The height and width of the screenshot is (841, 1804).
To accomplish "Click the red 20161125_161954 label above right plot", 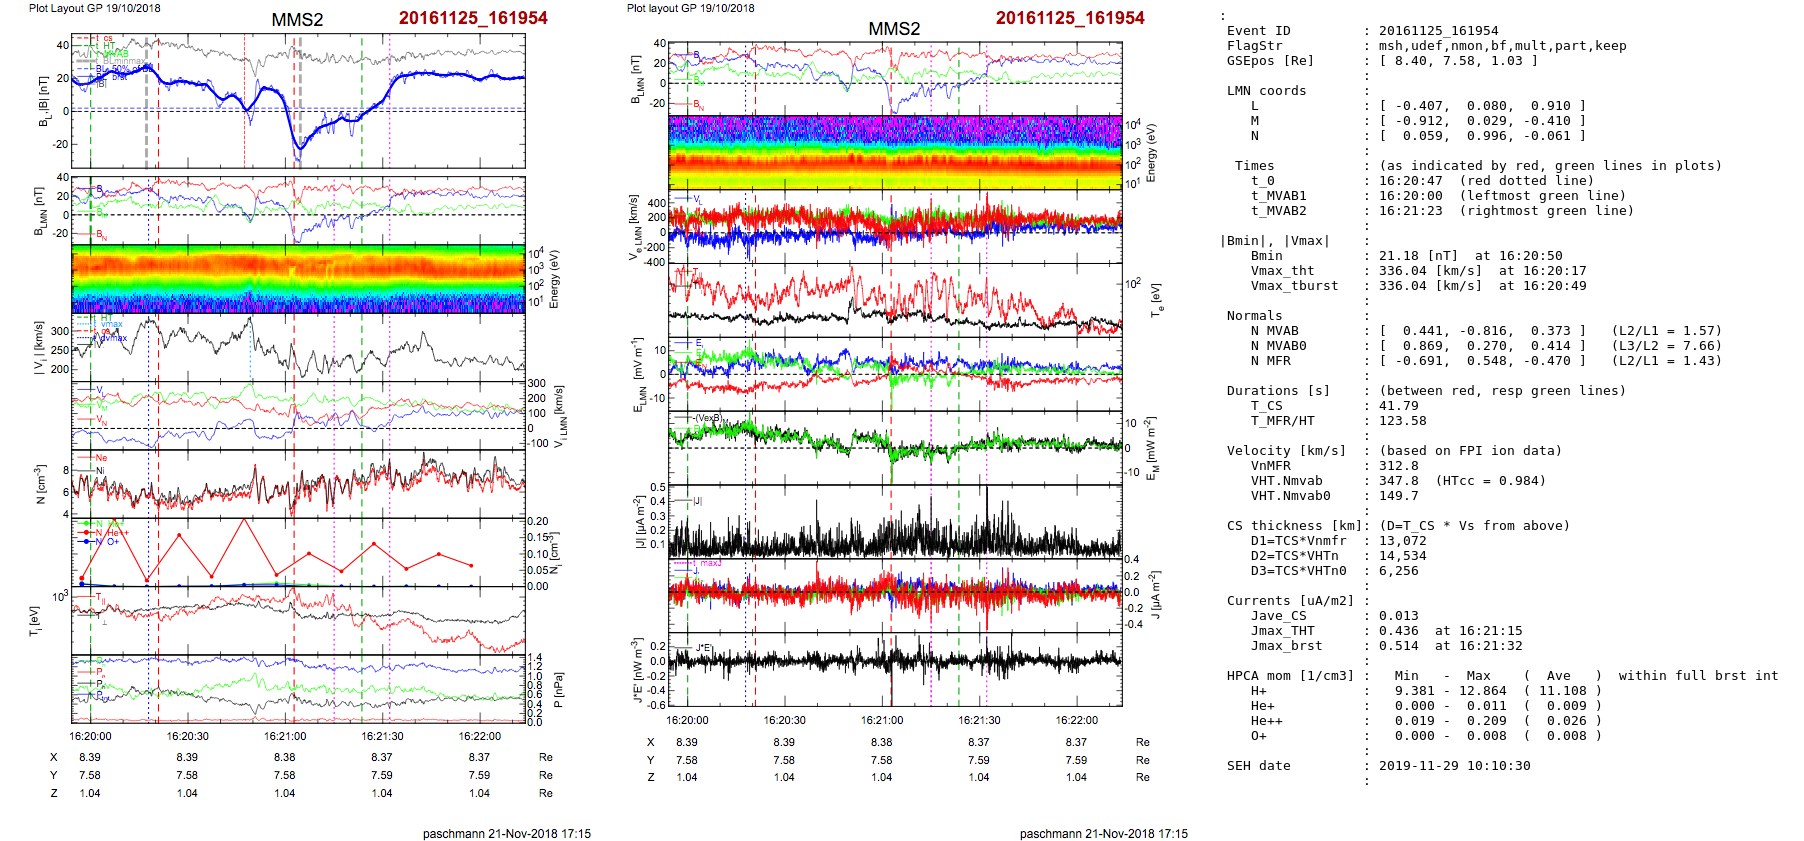I will (x=1069, y=18).
